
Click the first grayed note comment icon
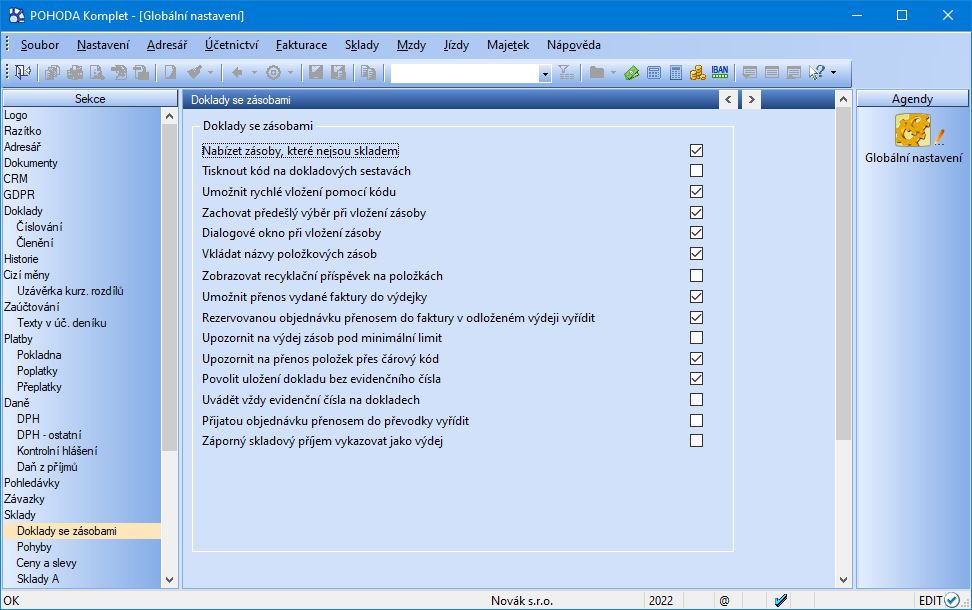click(x=749, y=73)
